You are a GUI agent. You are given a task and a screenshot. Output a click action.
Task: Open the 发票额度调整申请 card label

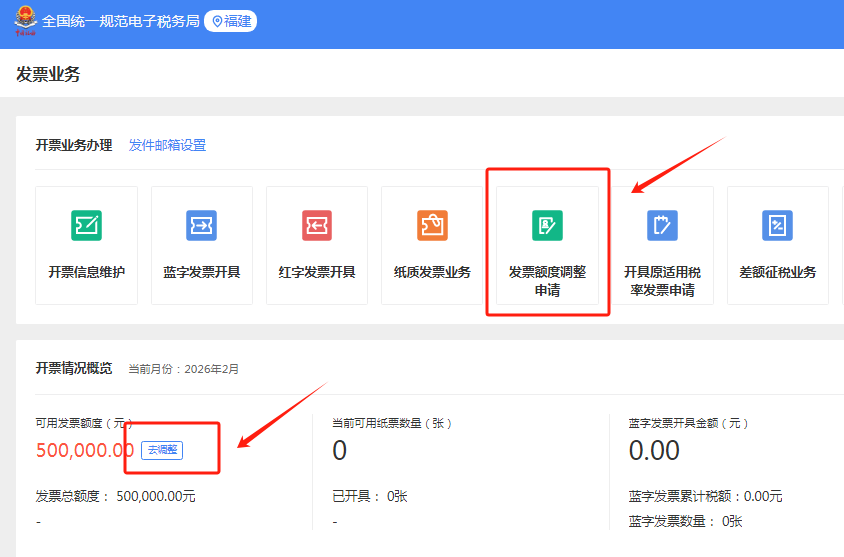pos(547,281)
